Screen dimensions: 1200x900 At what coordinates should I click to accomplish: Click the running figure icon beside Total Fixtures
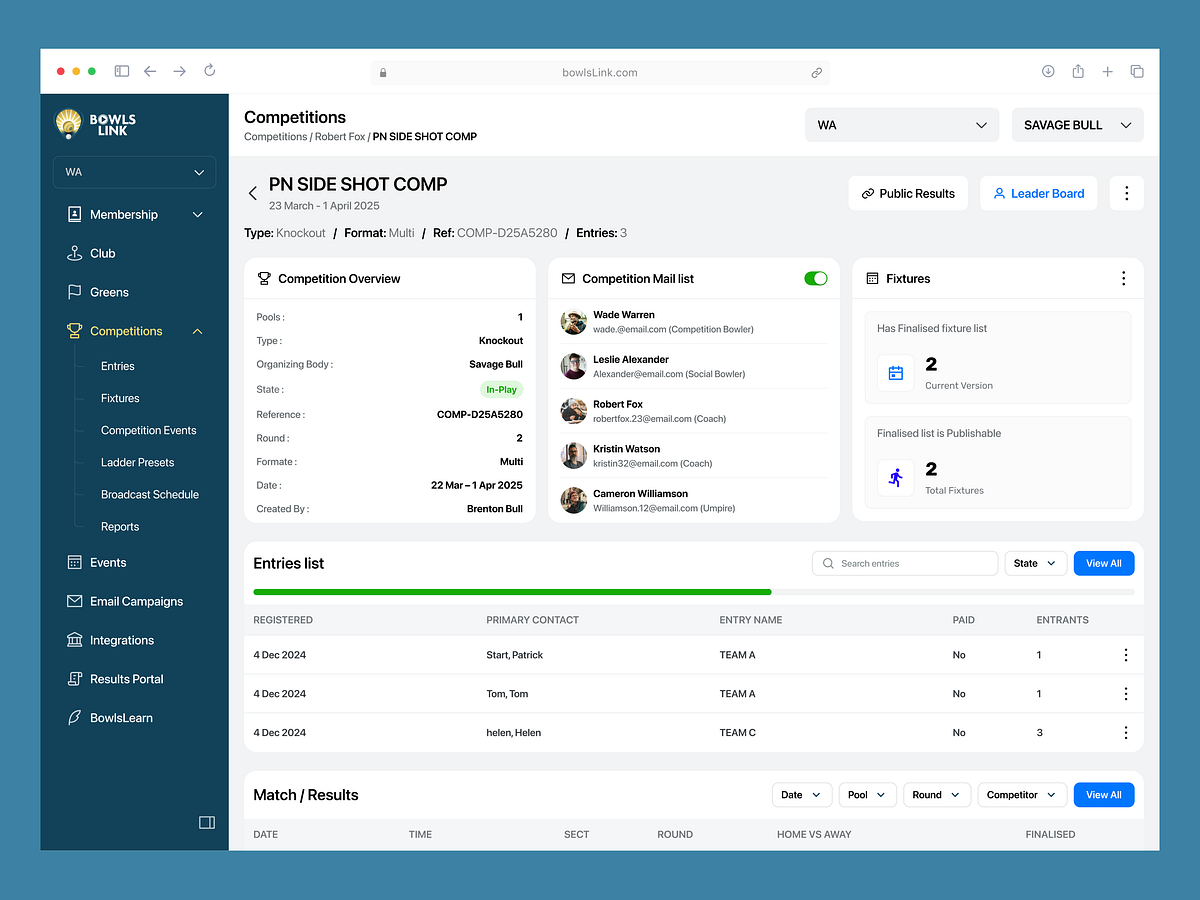pos(896,478)
